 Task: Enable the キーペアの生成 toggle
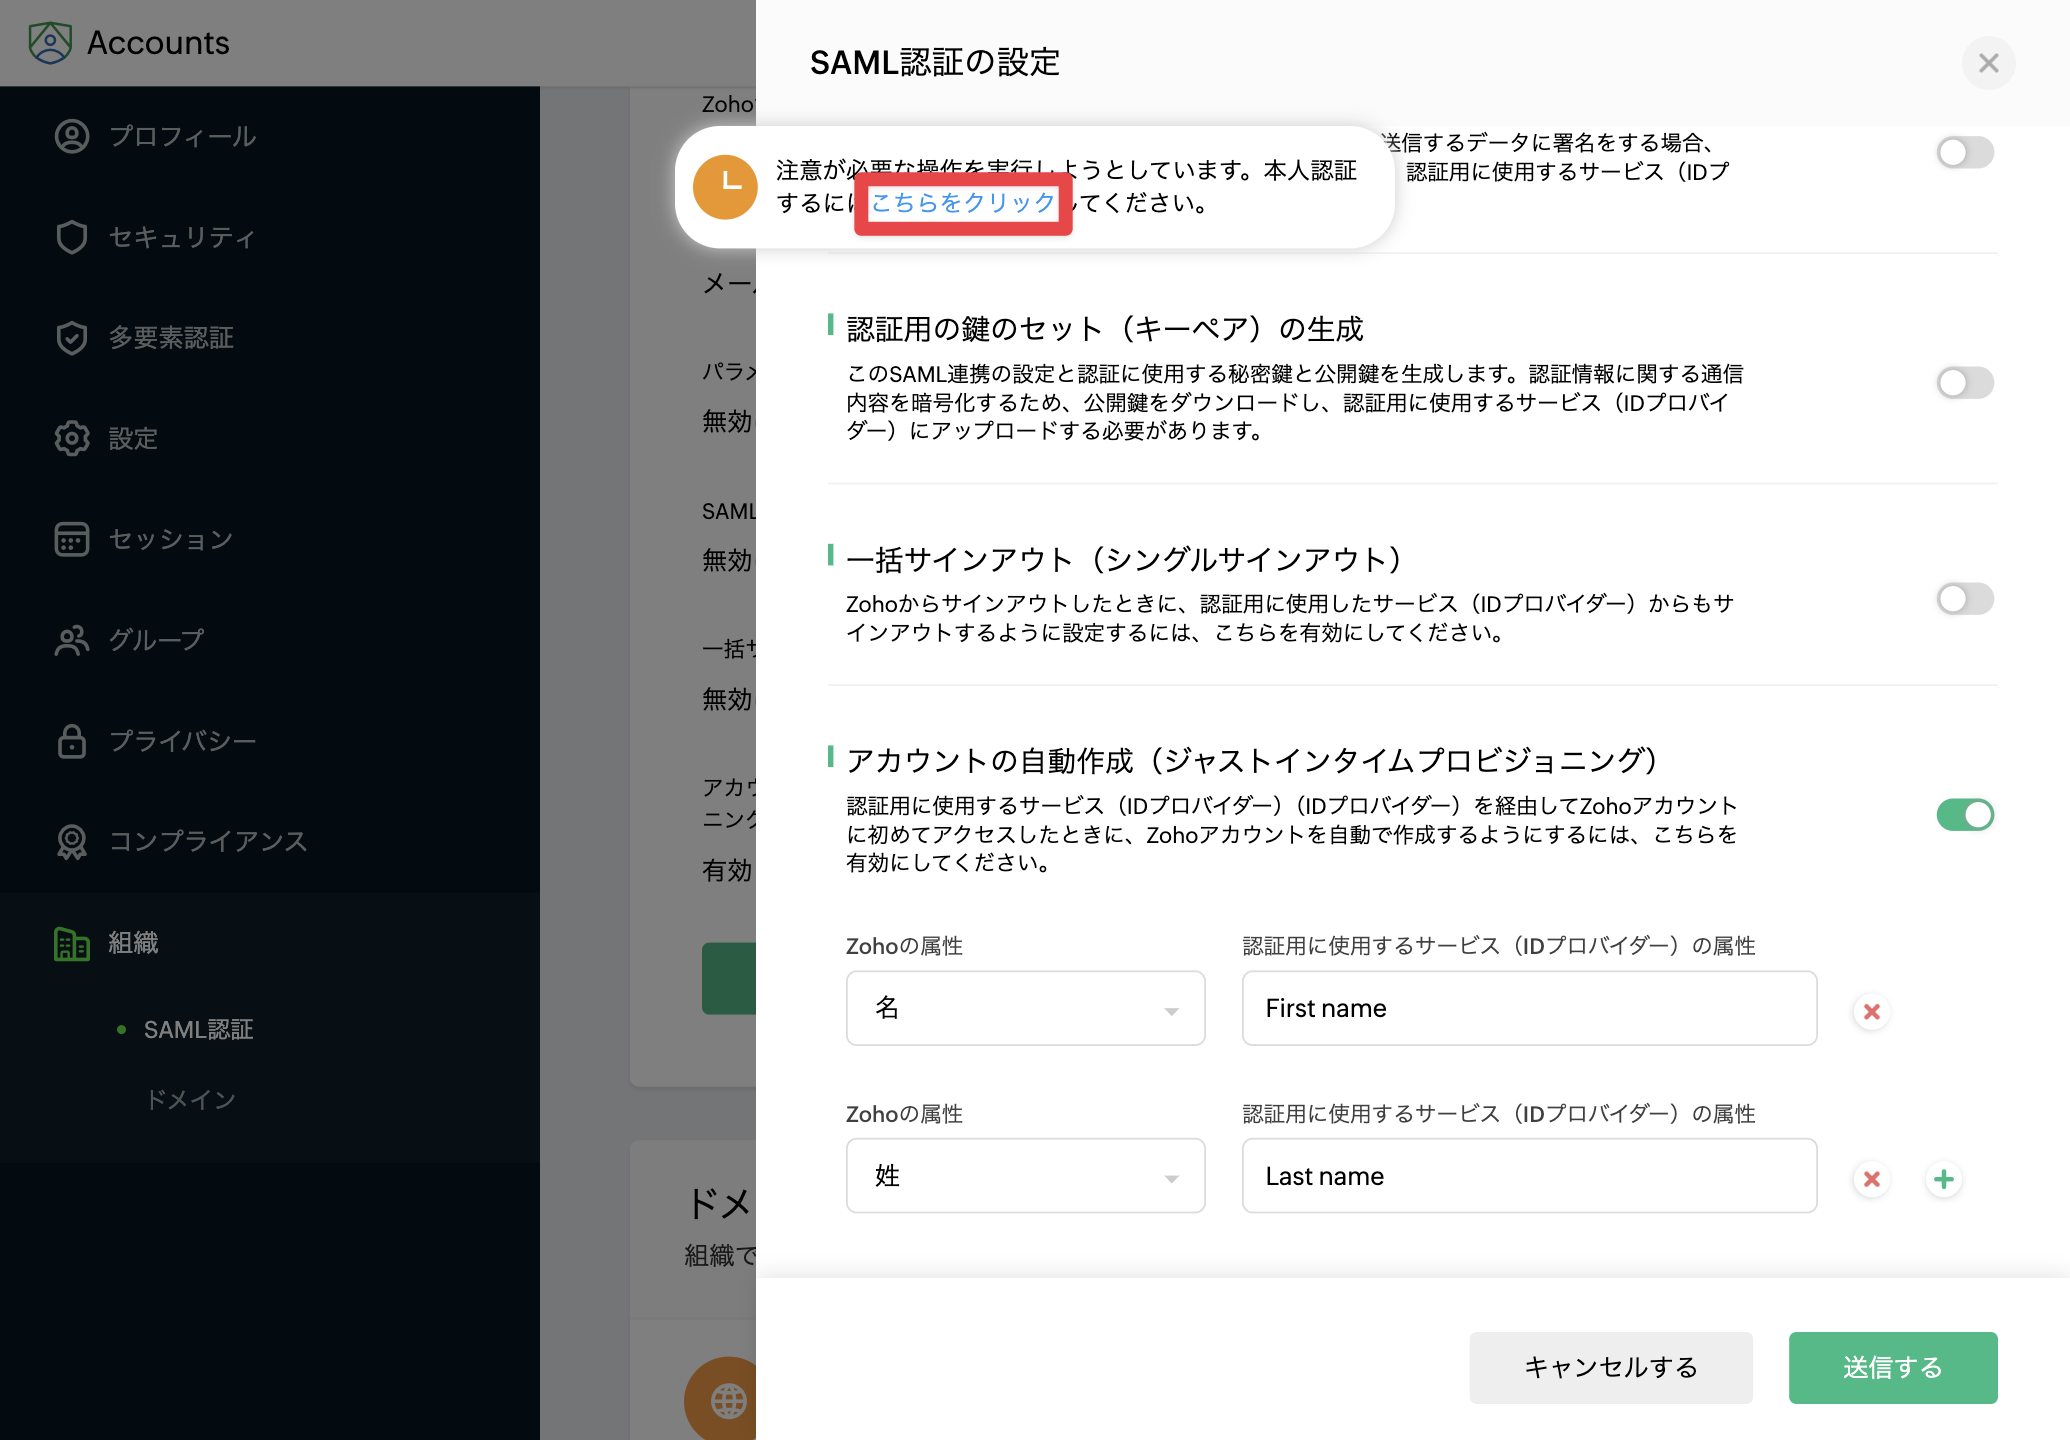(x=1965, y=382)
